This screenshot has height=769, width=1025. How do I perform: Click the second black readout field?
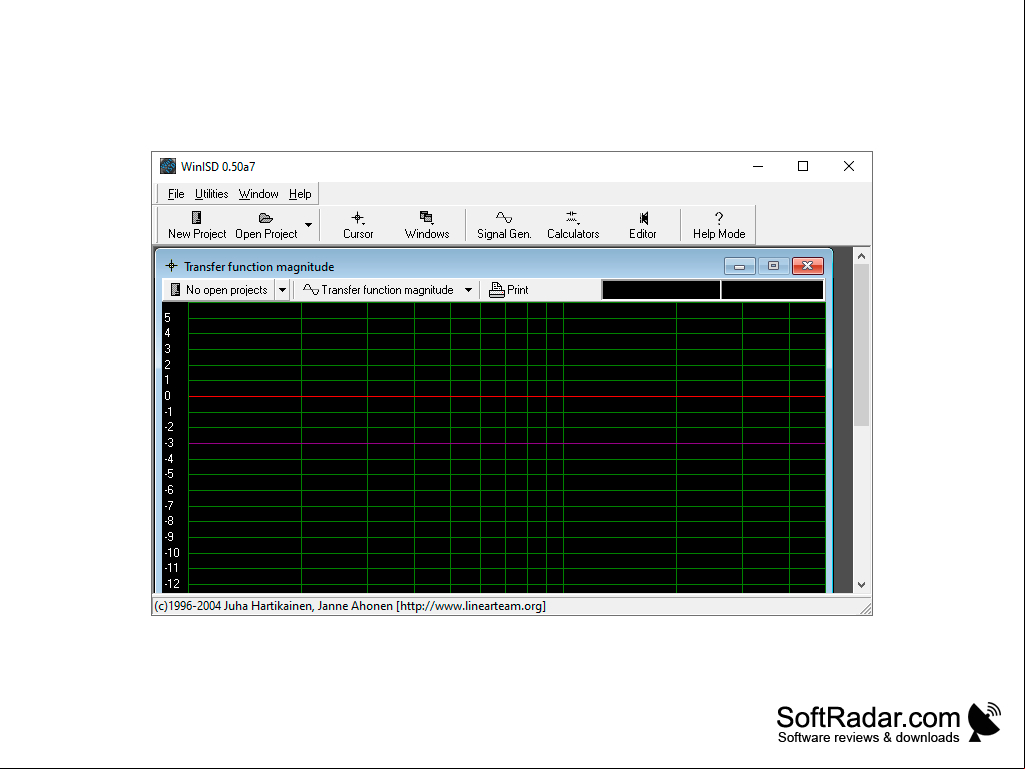coord(772,290)
